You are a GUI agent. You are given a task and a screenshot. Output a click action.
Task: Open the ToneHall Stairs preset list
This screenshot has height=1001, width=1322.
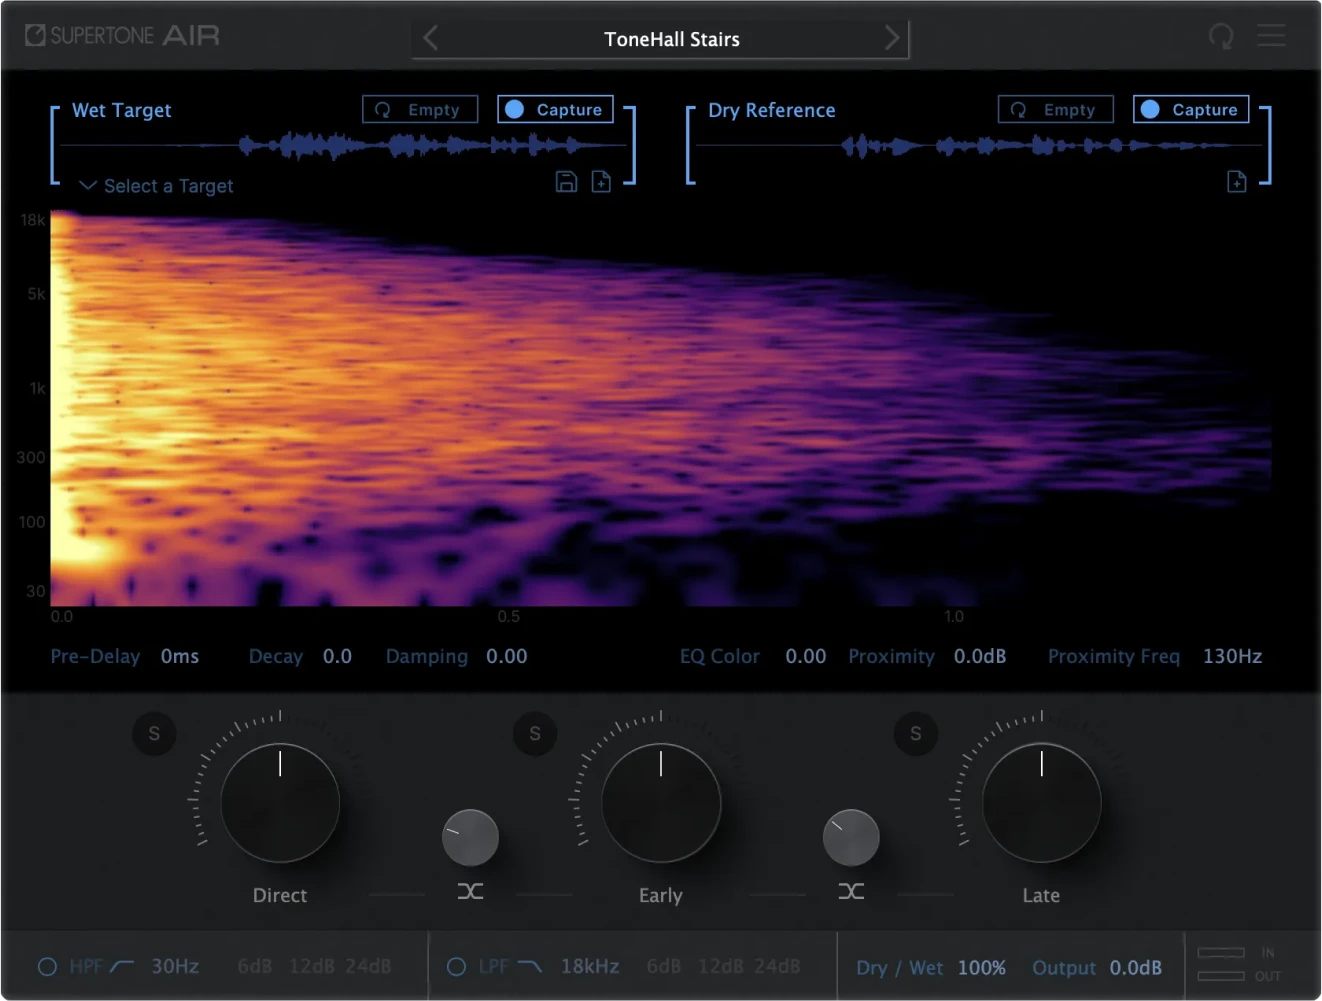(671, 39)
